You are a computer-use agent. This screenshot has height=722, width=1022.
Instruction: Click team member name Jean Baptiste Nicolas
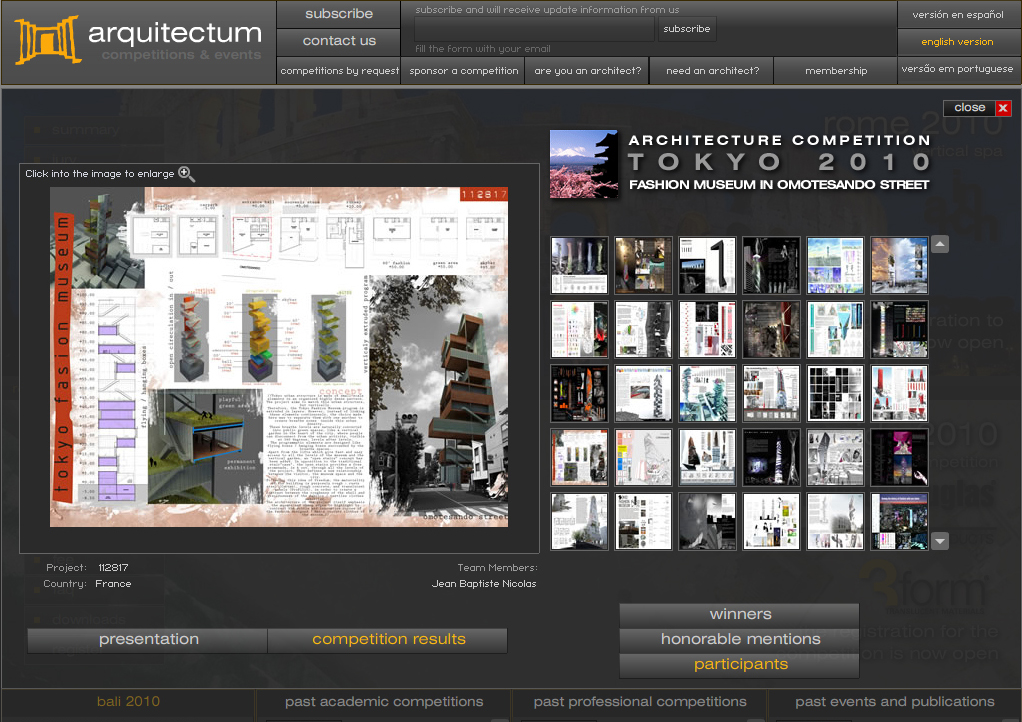484,584
